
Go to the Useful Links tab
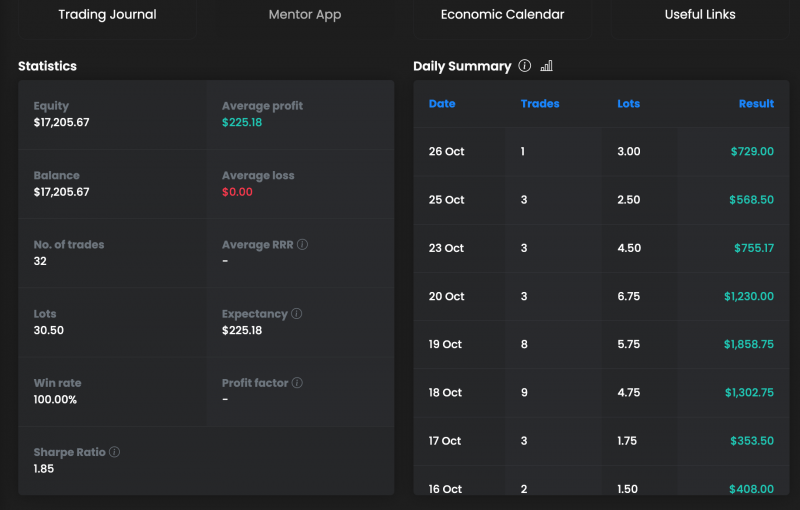[x=700, y=15]
